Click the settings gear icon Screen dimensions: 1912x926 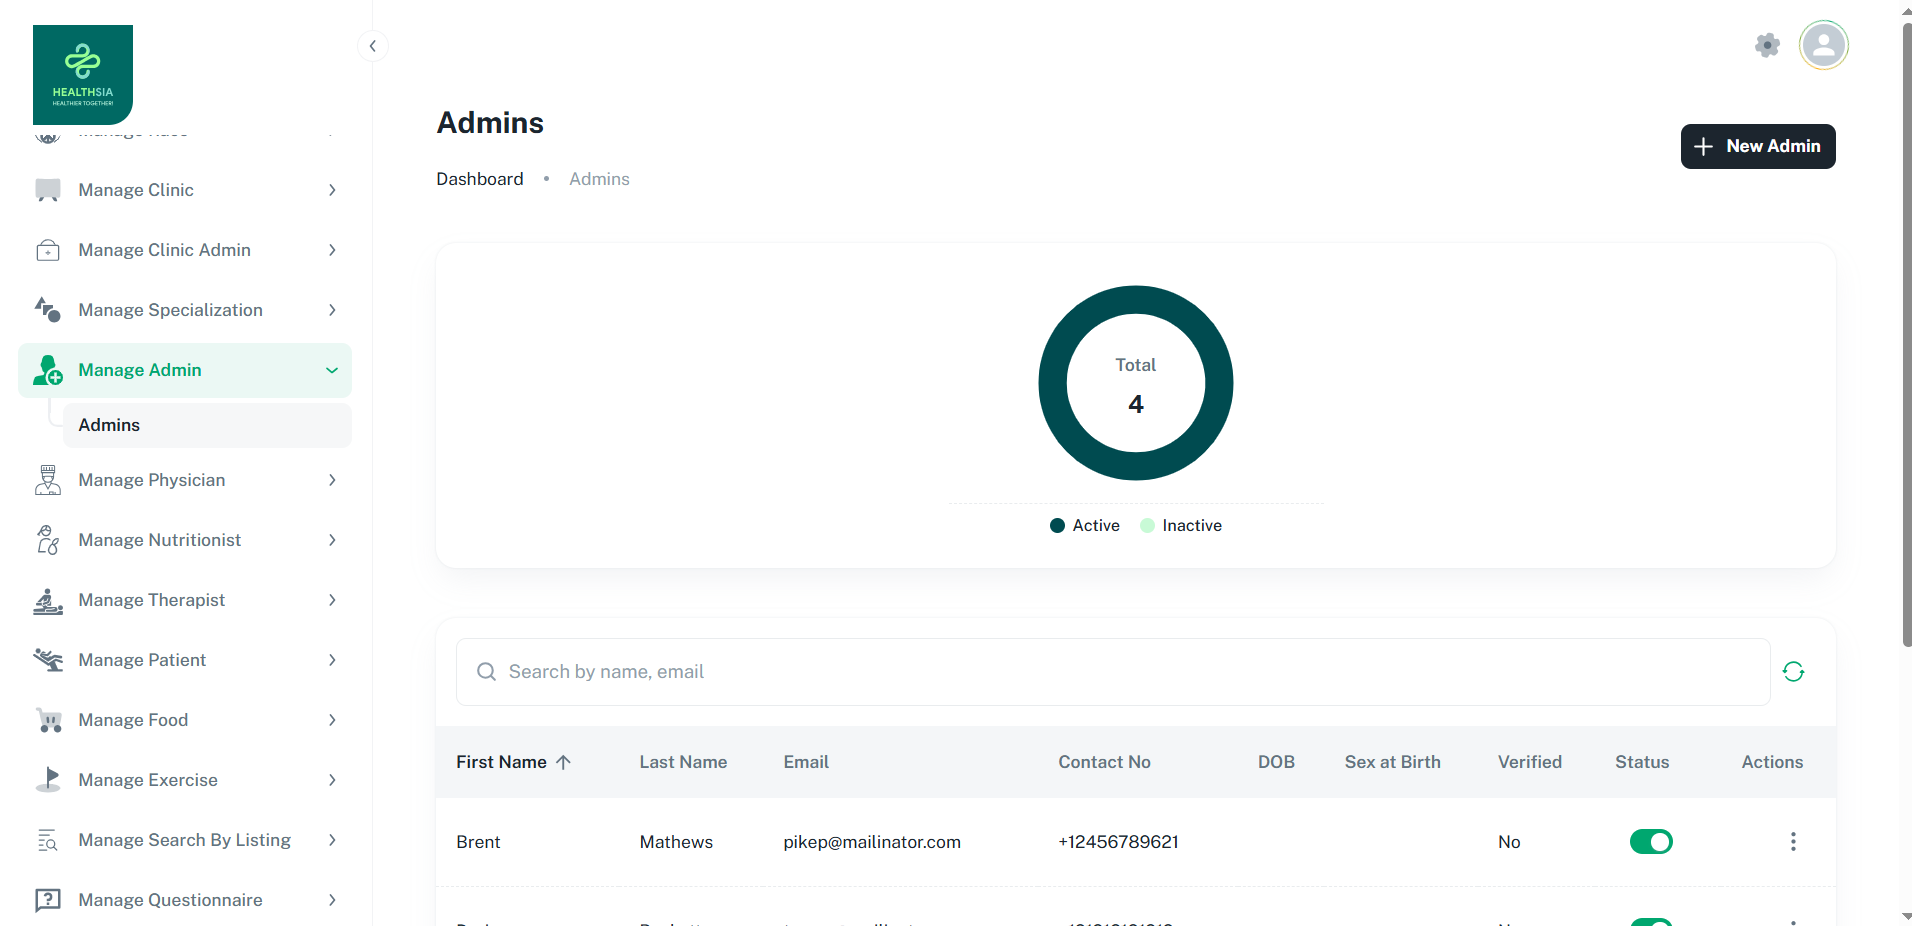1767,45
